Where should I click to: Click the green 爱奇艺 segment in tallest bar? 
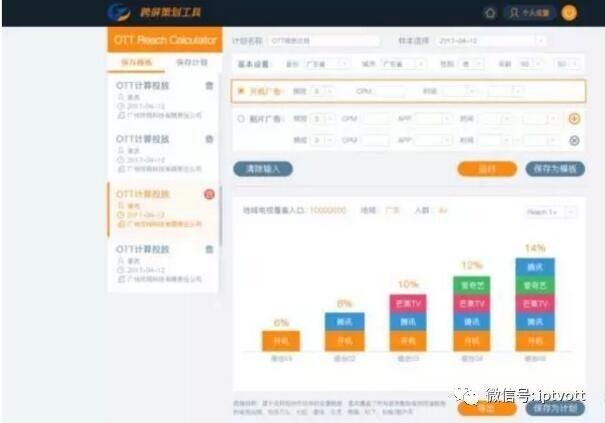(535, 286)
